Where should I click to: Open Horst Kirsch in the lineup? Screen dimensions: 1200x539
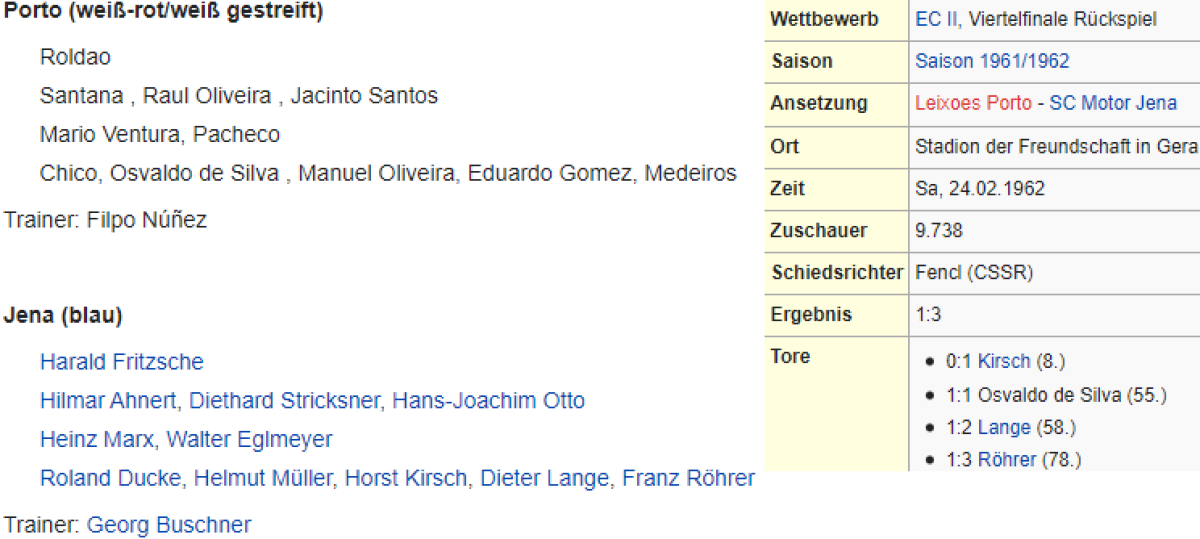click(x=405, y=478)
